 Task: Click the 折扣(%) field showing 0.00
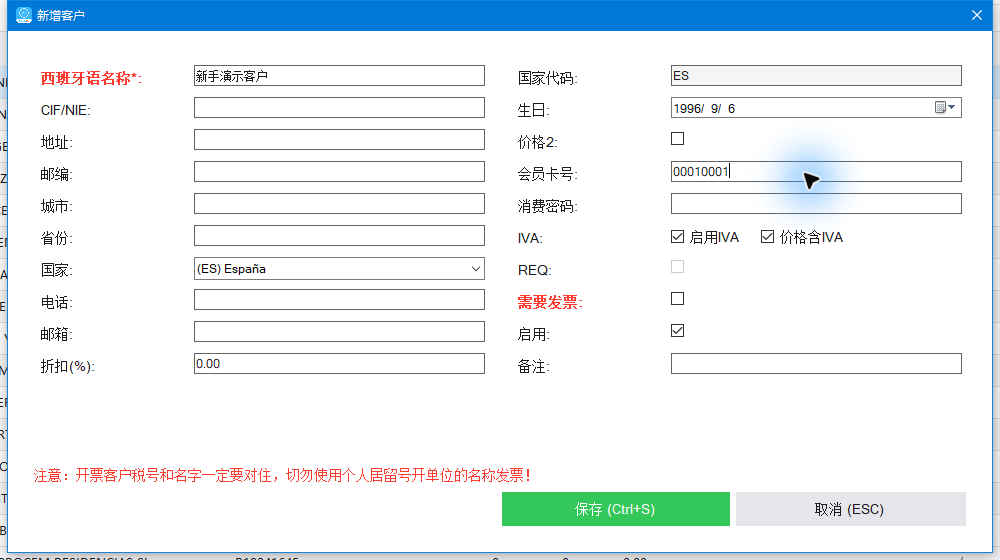[x=339, y=364]
